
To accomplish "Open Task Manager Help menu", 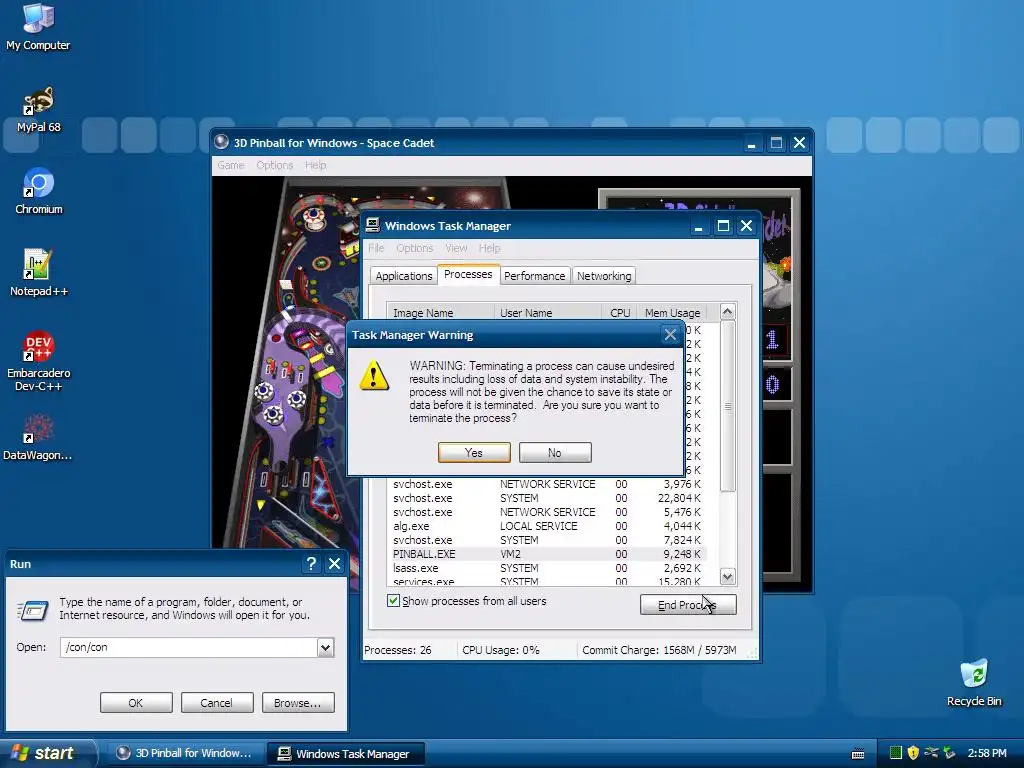I will click(489, 248).
